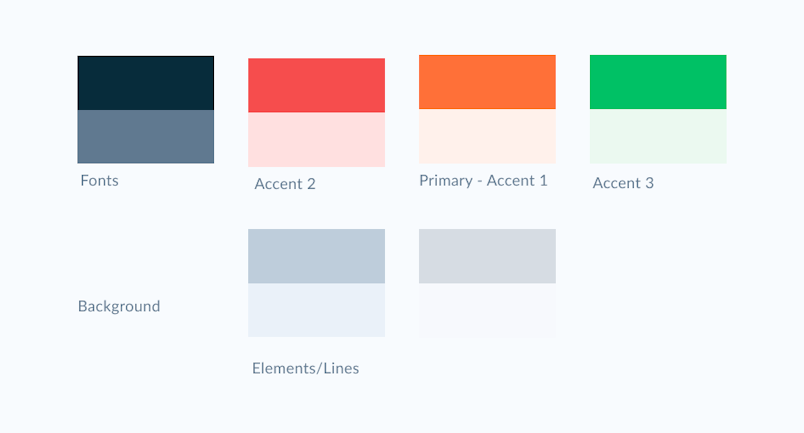Click the word "Elements" in the bottom label
This screenshot has height=433, width=804.
coord(283,368)
